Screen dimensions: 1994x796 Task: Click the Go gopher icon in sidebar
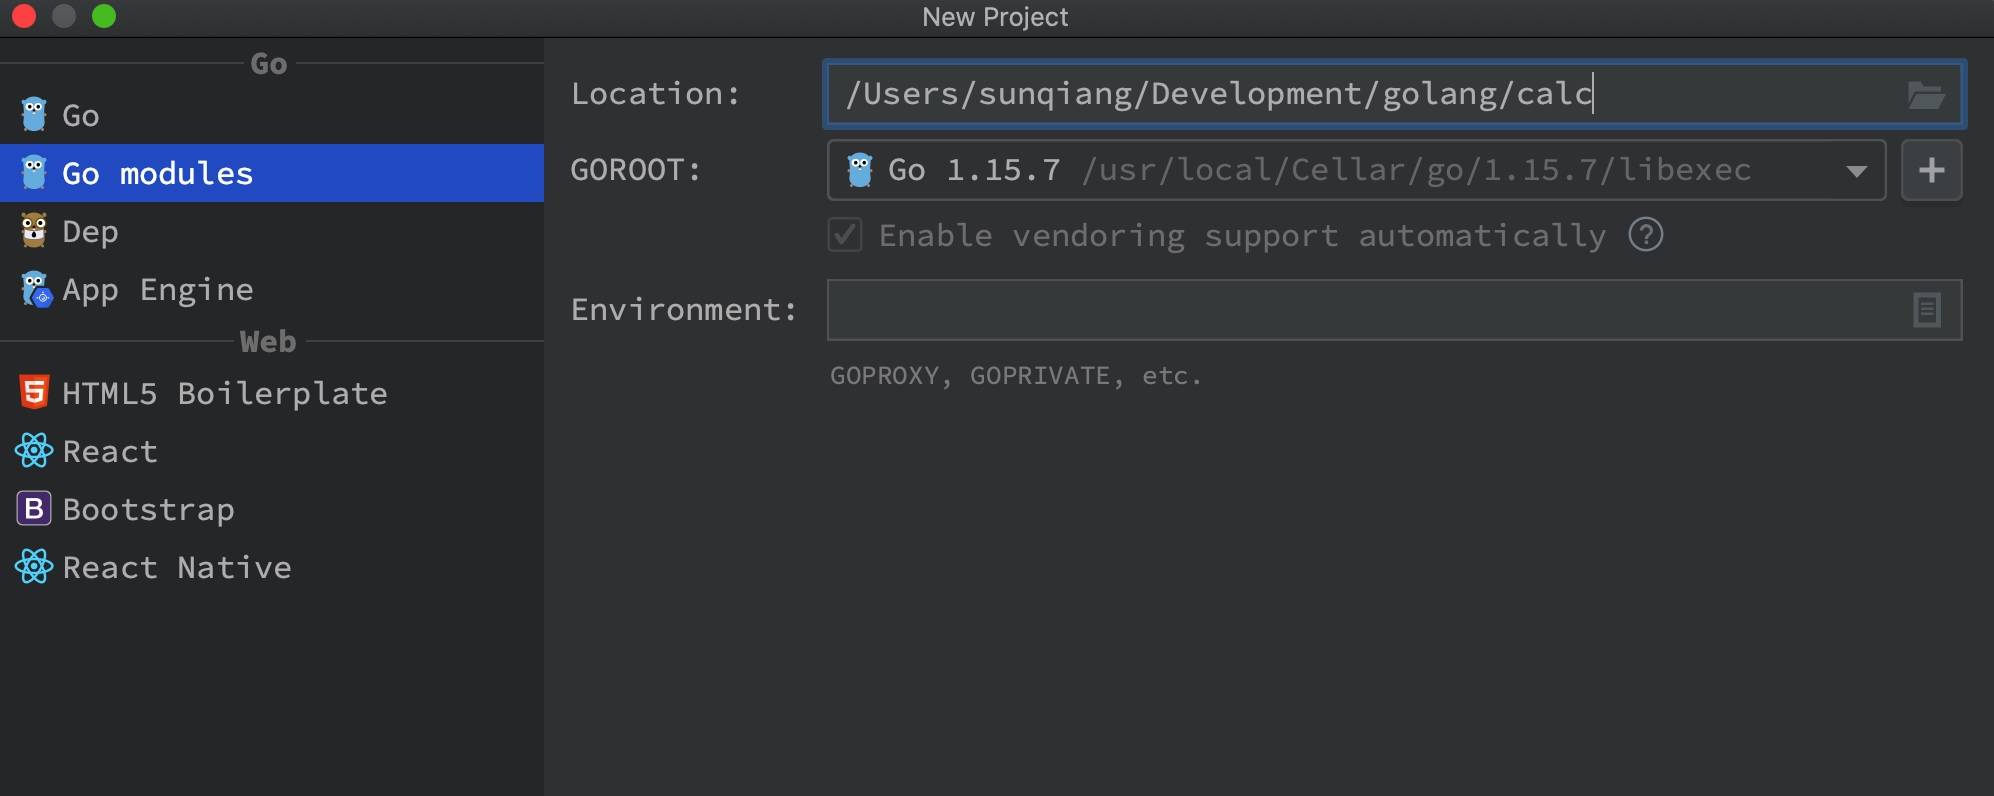[34, 115]
